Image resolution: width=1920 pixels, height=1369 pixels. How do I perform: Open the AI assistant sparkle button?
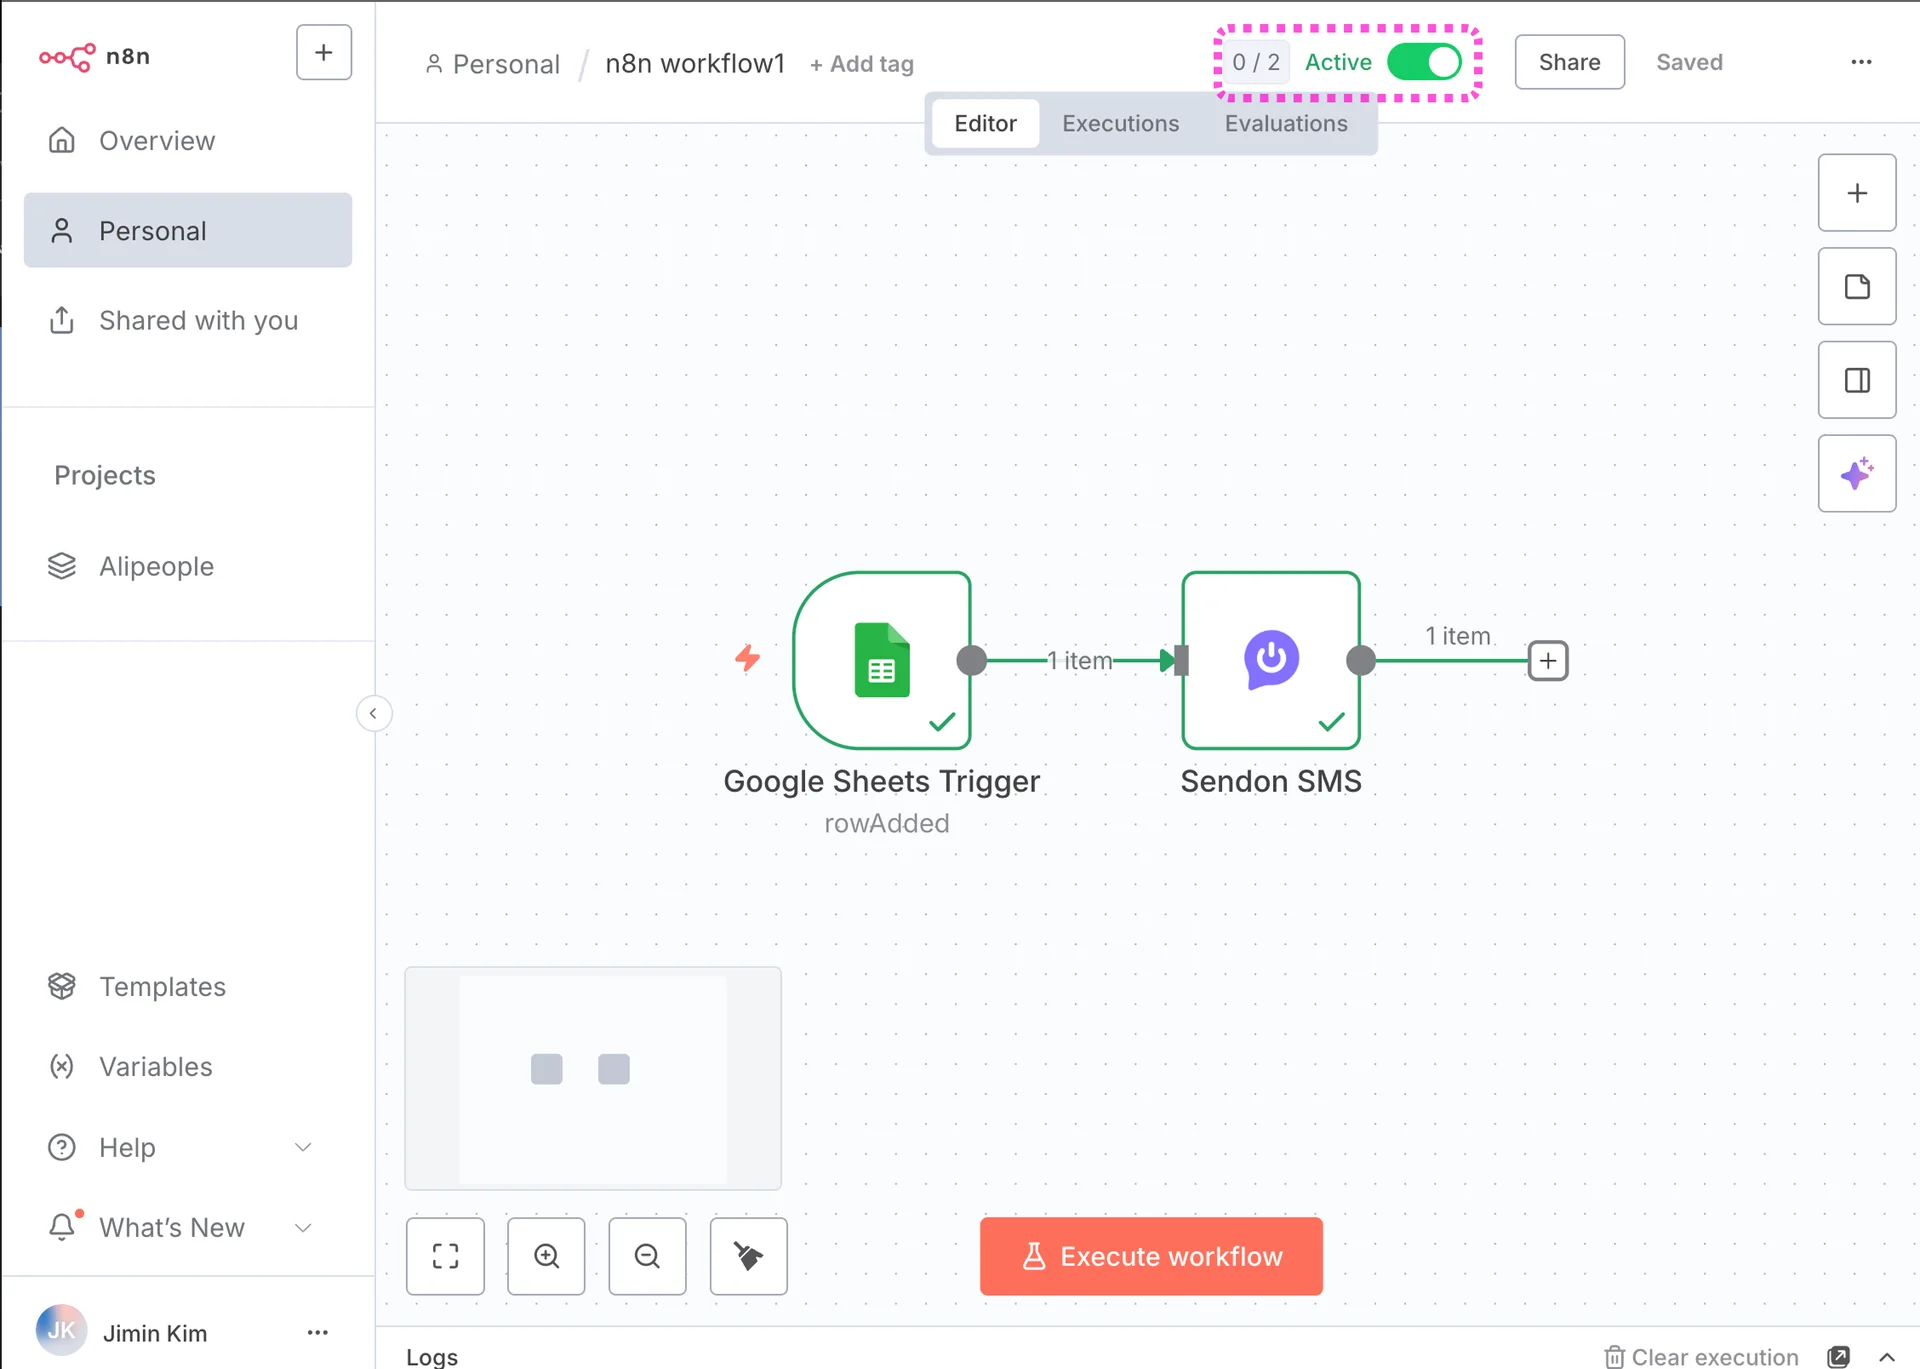(1856, 474)
